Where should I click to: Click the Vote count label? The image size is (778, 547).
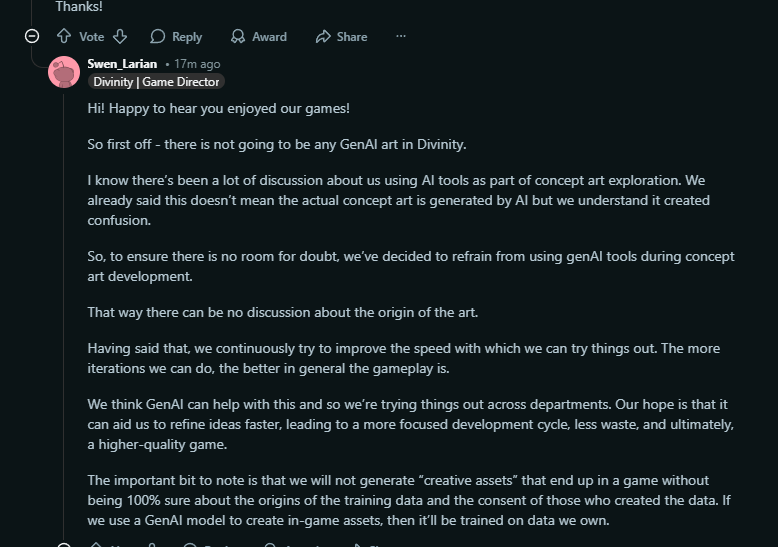(x=92, y=37)
